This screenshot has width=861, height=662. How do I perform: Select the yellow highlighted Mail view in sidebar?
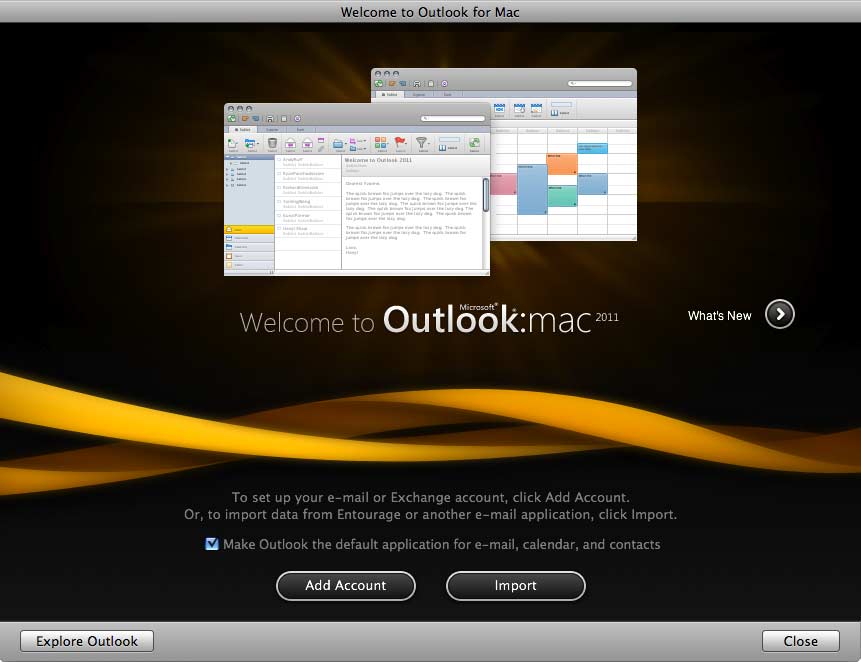(248, 229)
